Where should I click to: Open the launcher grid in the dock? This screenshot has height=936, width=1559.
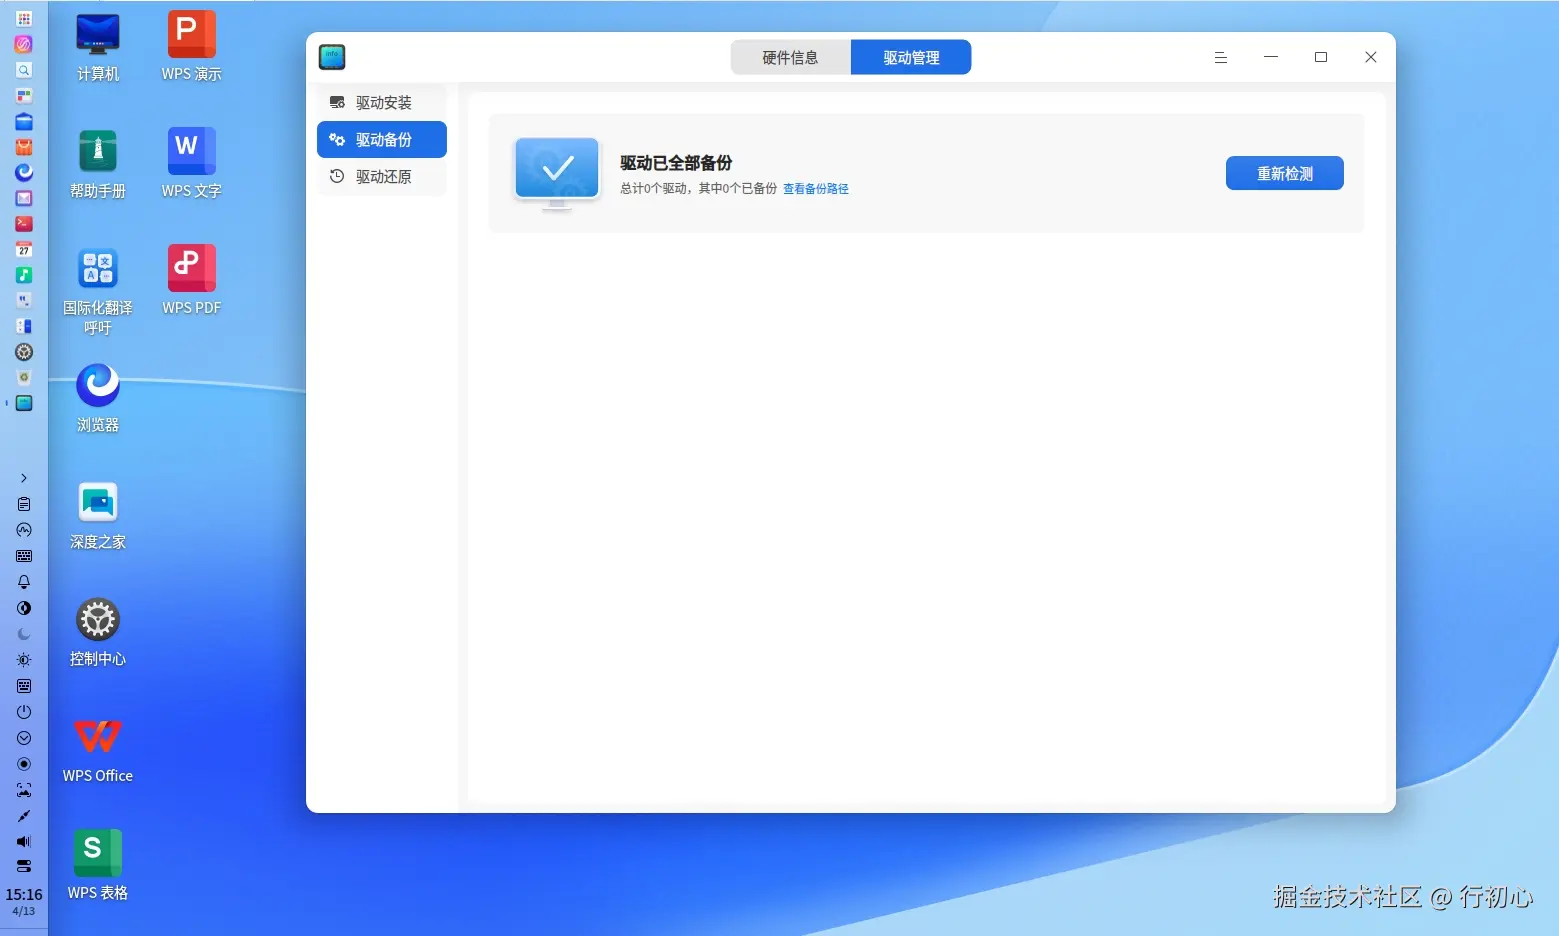click(x=24, y=18)
